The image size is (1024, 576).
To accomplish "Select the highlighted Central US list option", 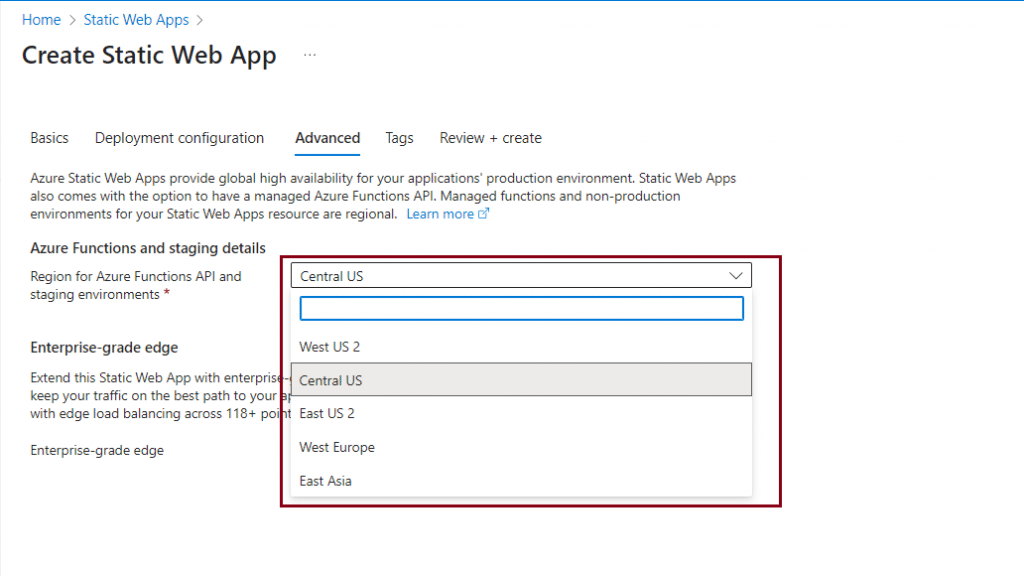I will 331,380.
